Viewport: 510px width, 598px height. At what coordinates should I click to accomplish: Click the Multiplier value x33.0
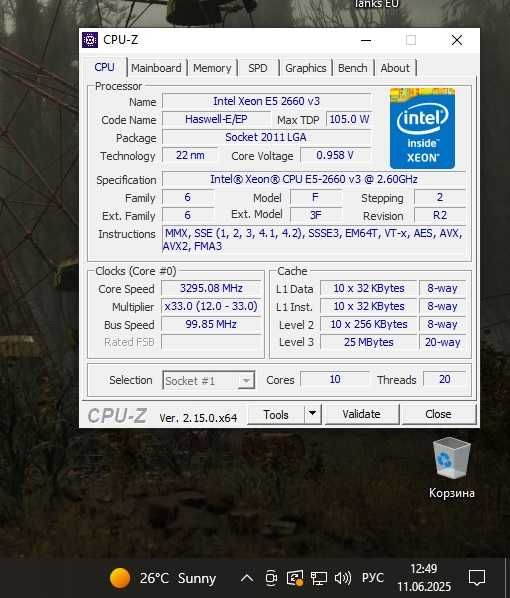[x=211, y=306]
